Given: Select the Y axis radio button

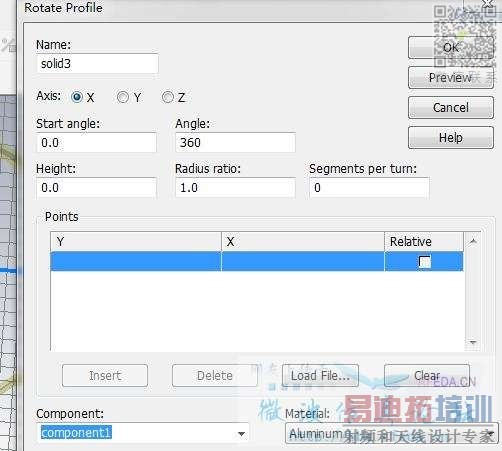Looking at the screenshot, I should 123,97.
